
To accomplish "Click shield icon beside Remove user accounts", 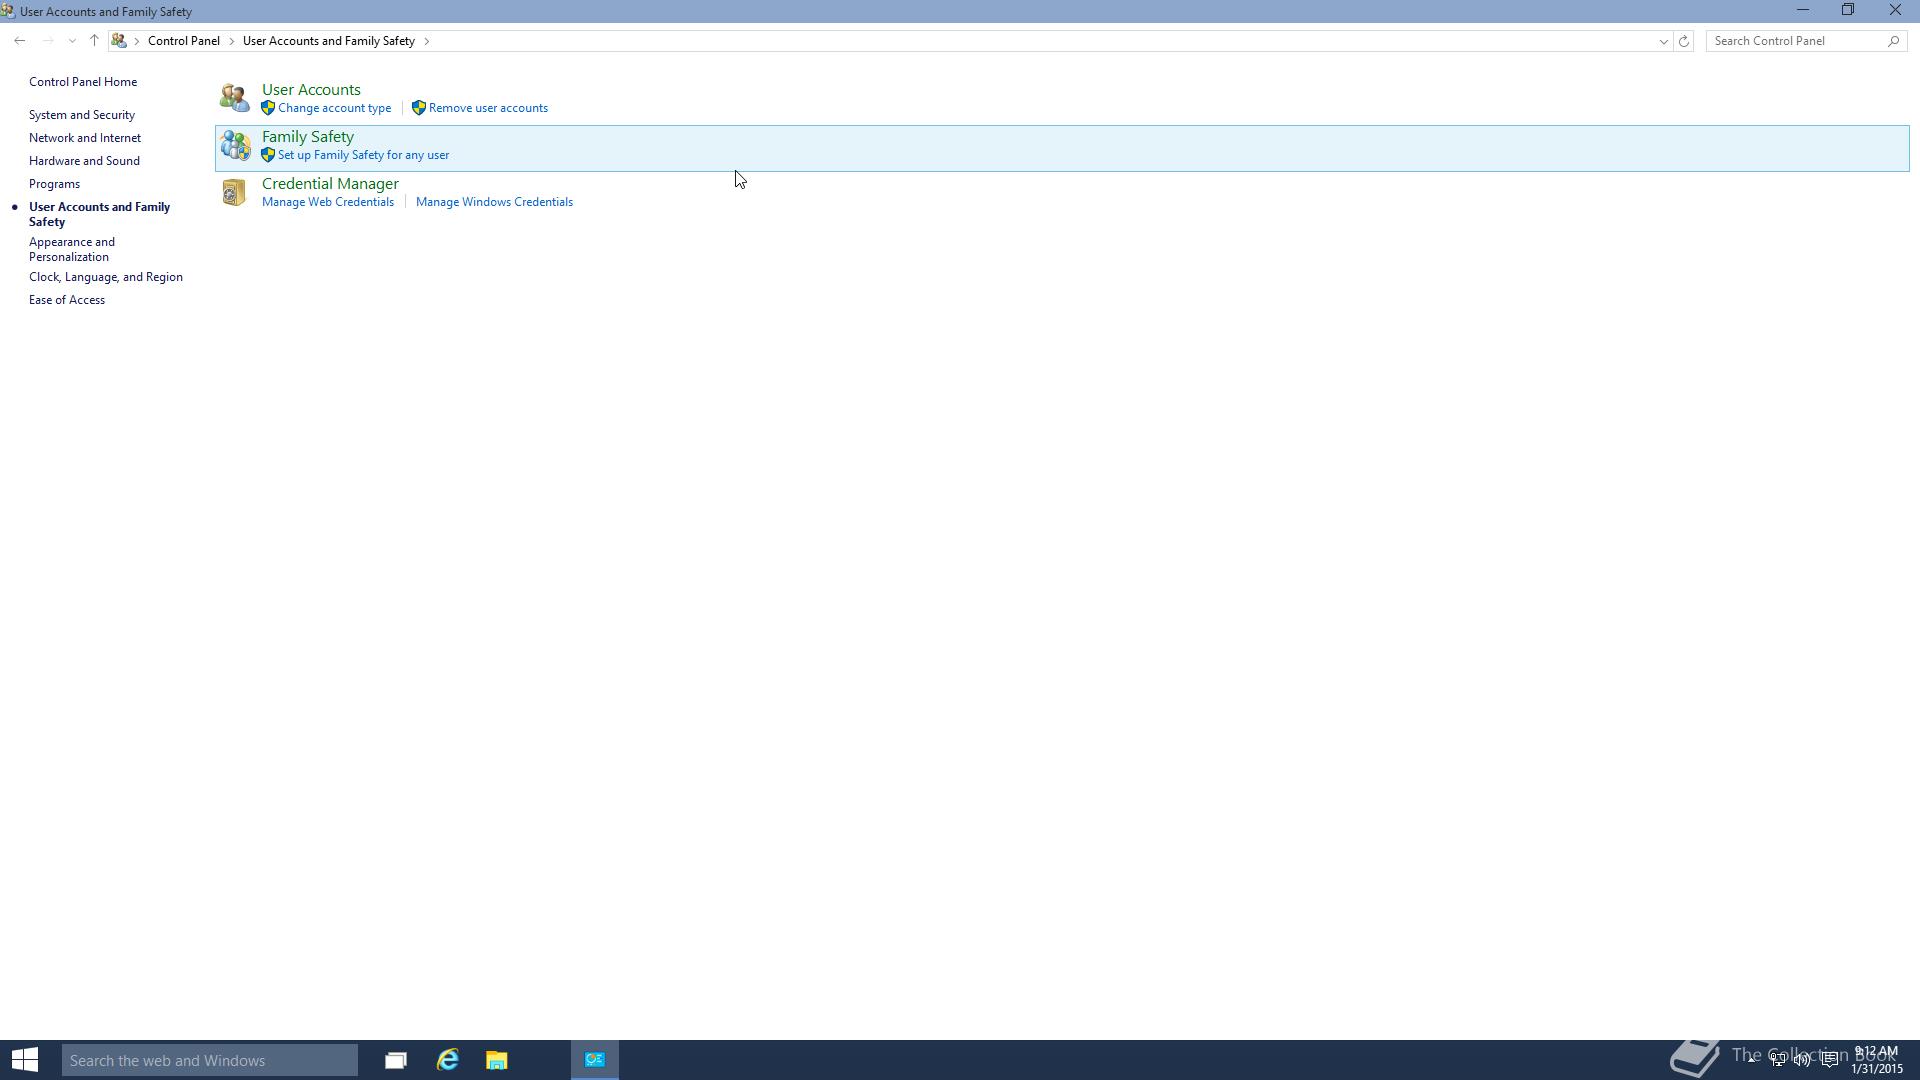I will pyautogui.click(x=419, y=108).
